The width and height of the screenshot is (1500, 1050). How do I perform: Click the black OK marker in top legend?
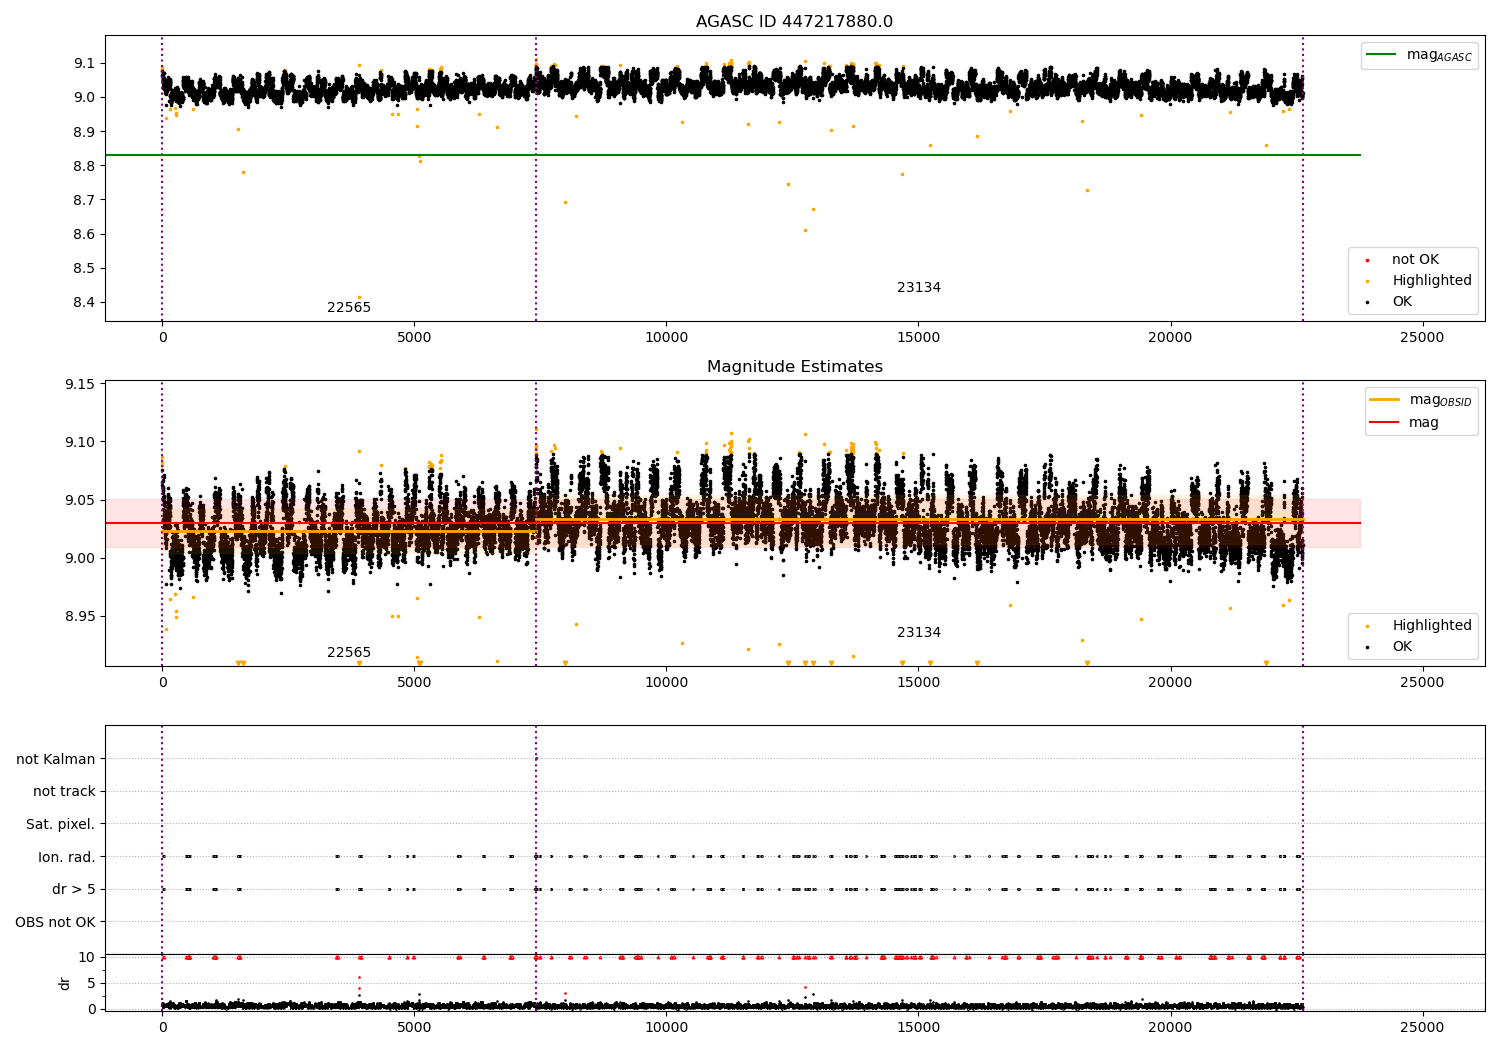[x=1367, y=303]
